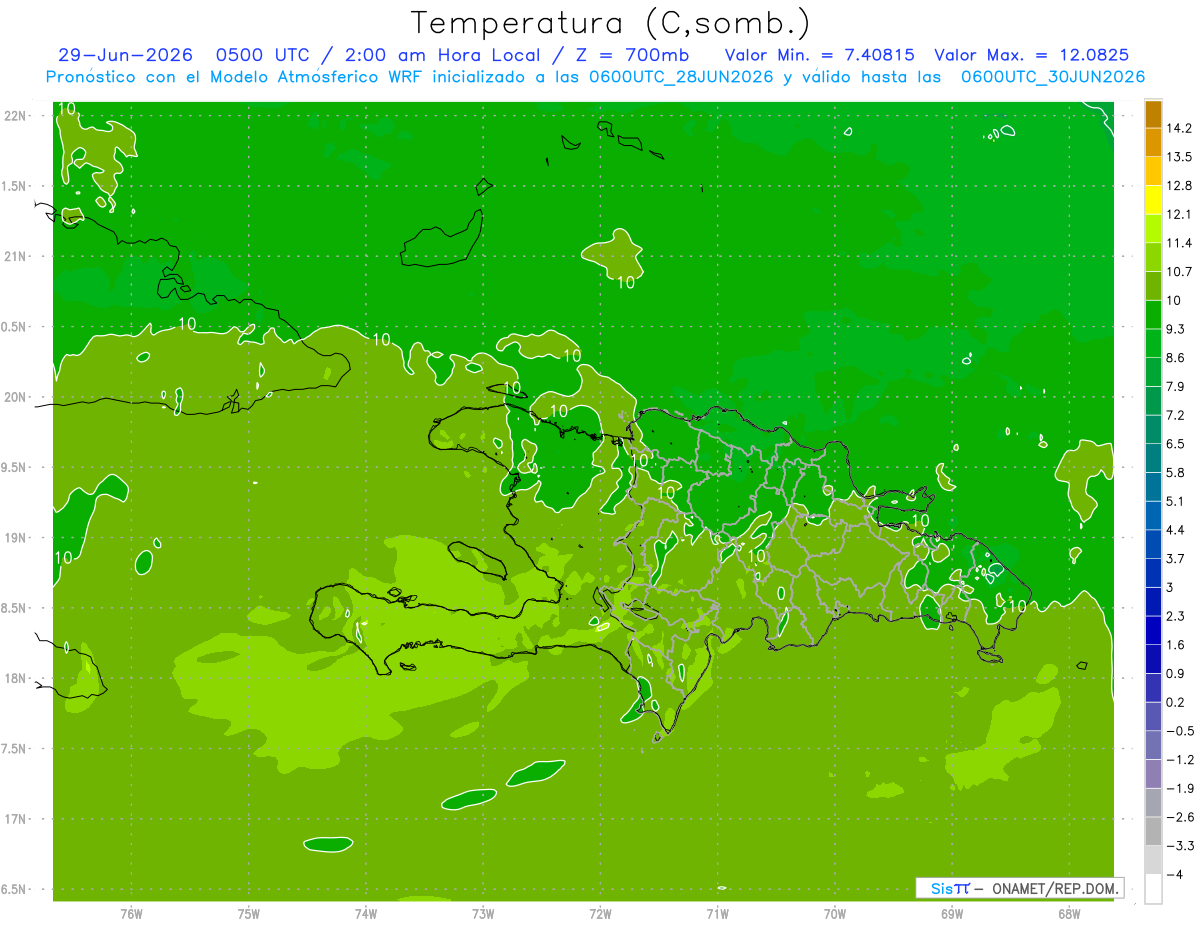
Task: Click the title "Temperatura (C,somb.)"
Action: tap(610, 23)
